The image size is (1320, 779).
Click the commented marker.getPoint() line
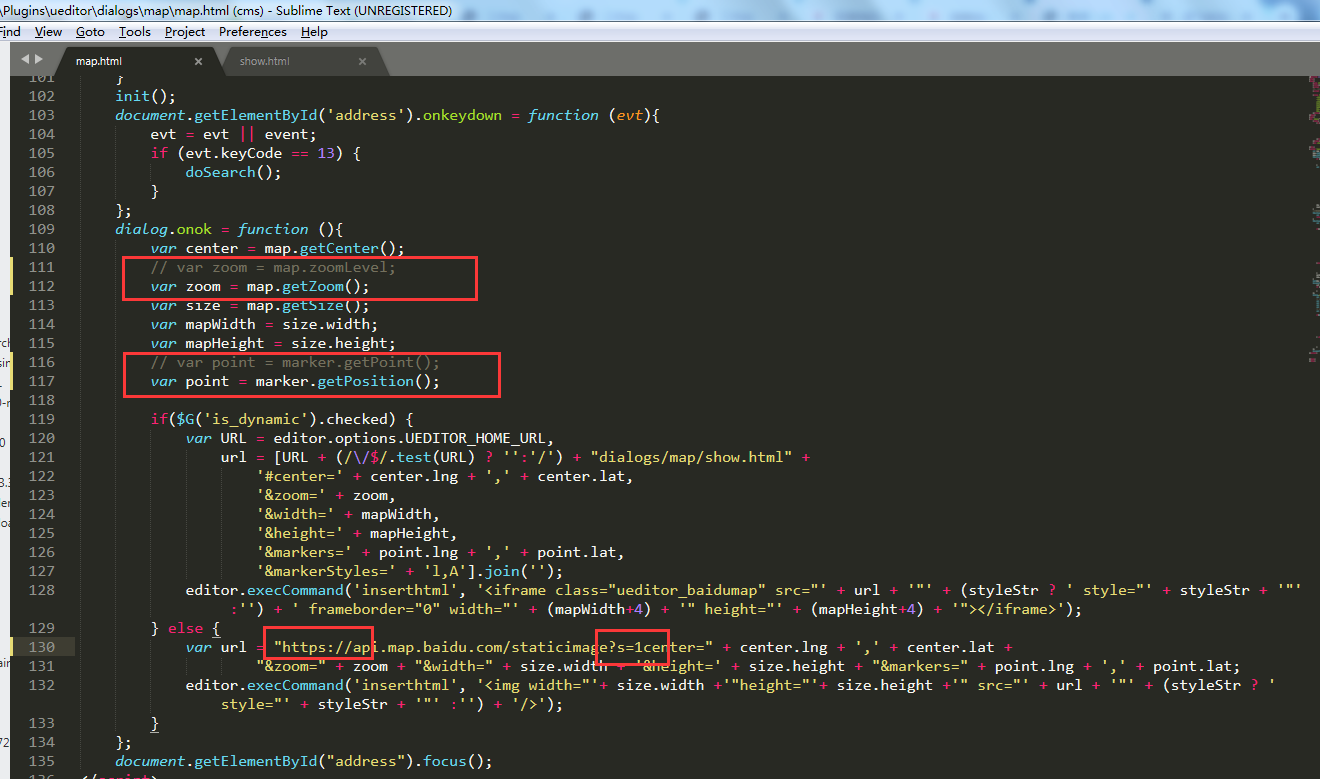tap(295, 362)
